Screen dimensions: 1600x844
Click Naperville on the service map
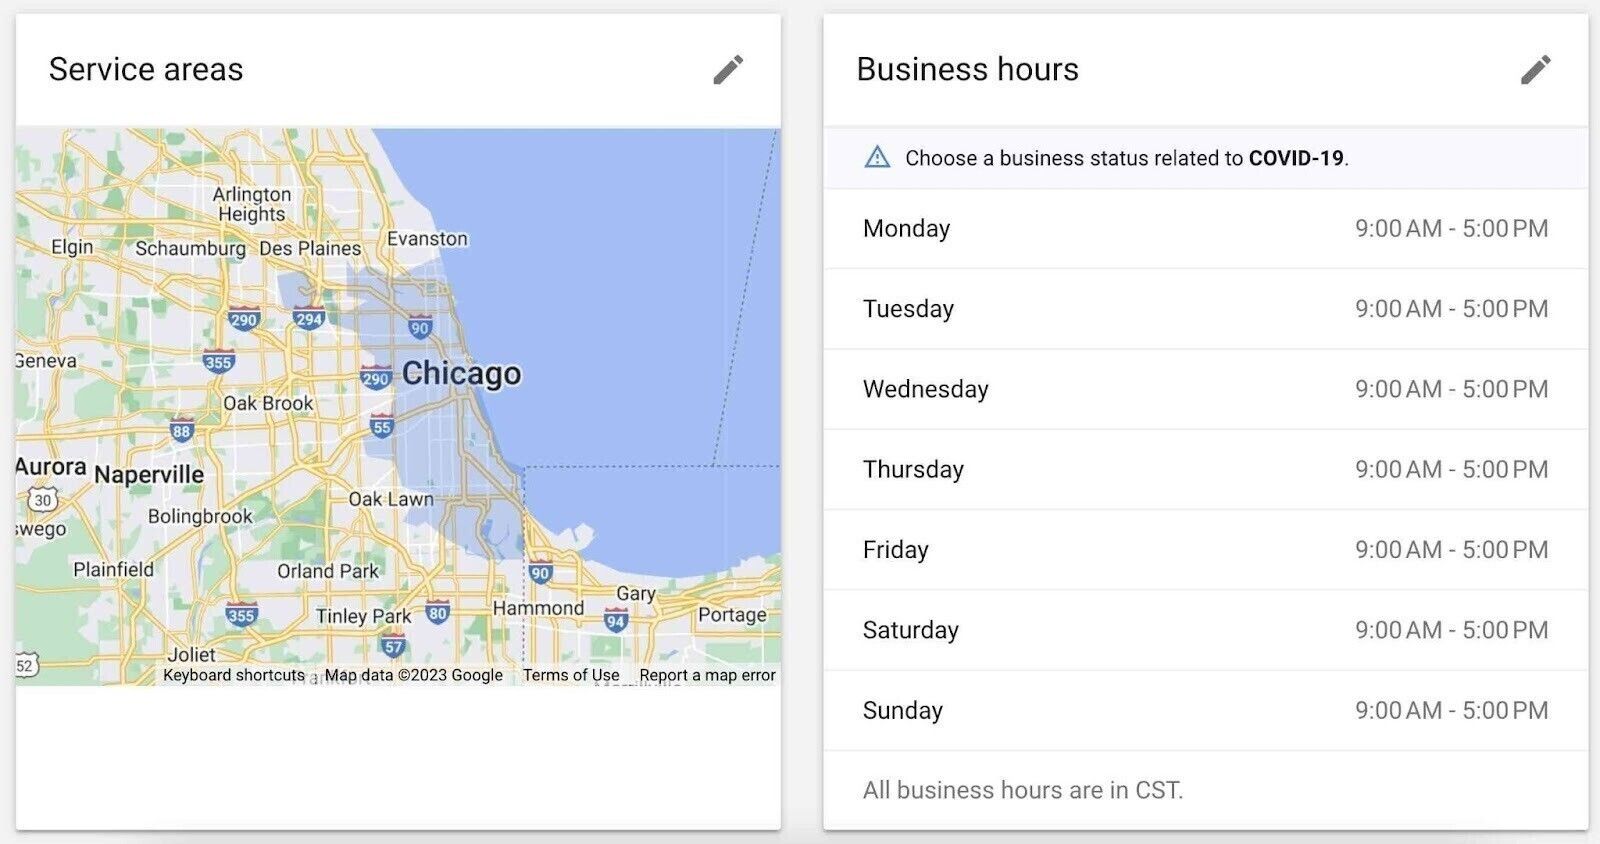149,474
